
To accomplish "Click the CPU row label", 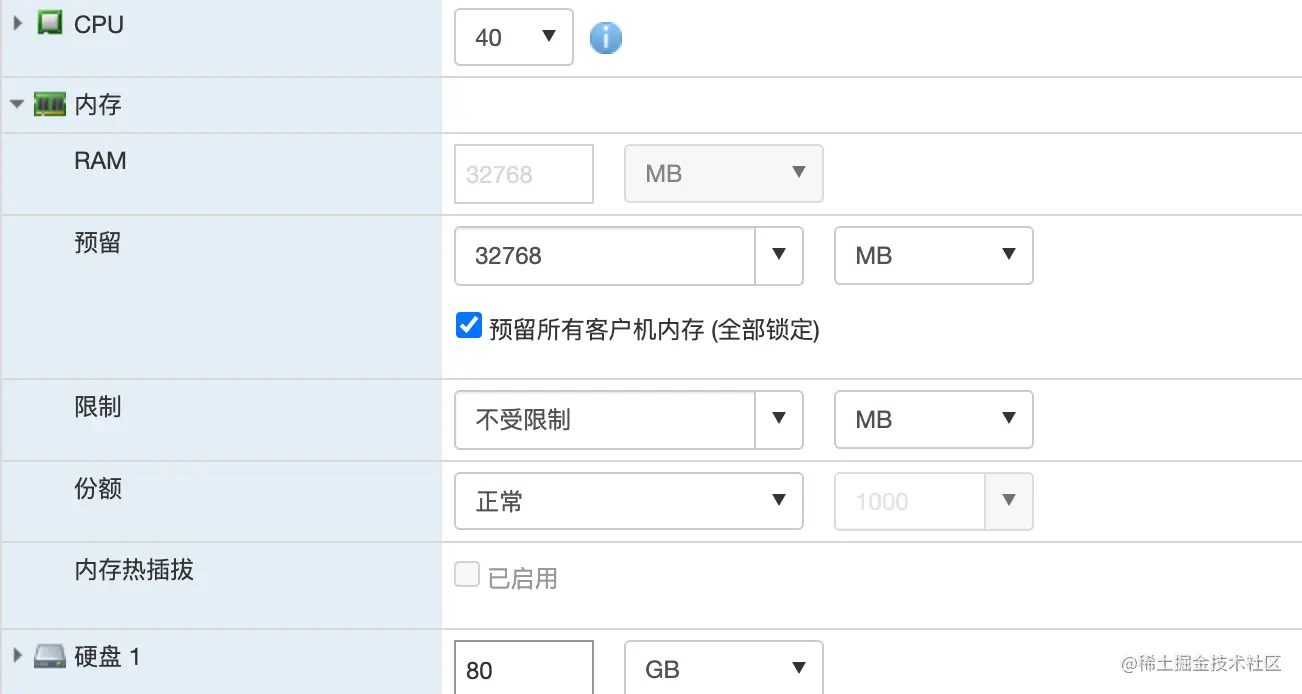I will tap(99, 24).
